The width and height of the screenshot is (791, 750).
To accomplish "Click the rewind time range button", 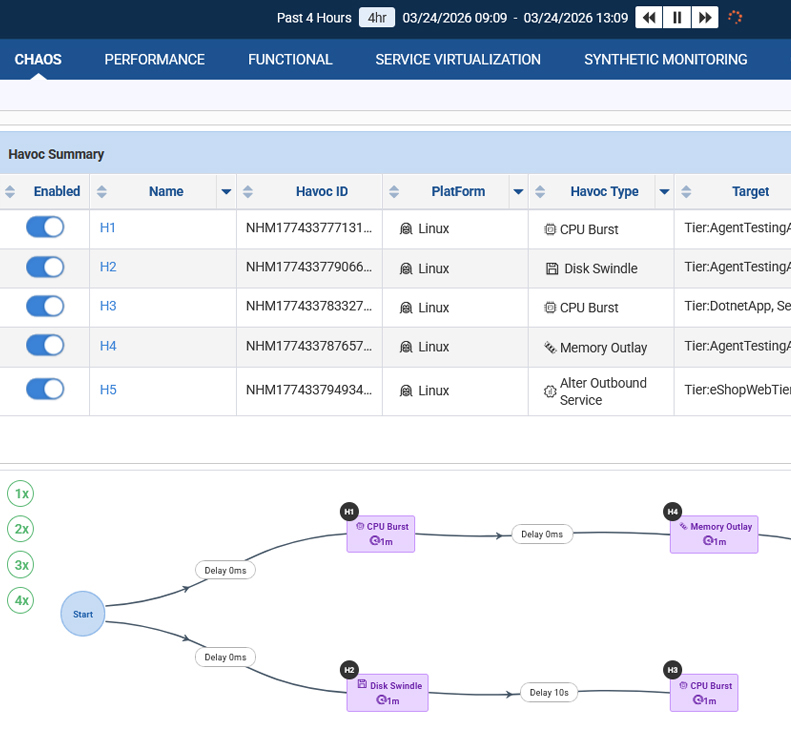I will coord(649,18).
